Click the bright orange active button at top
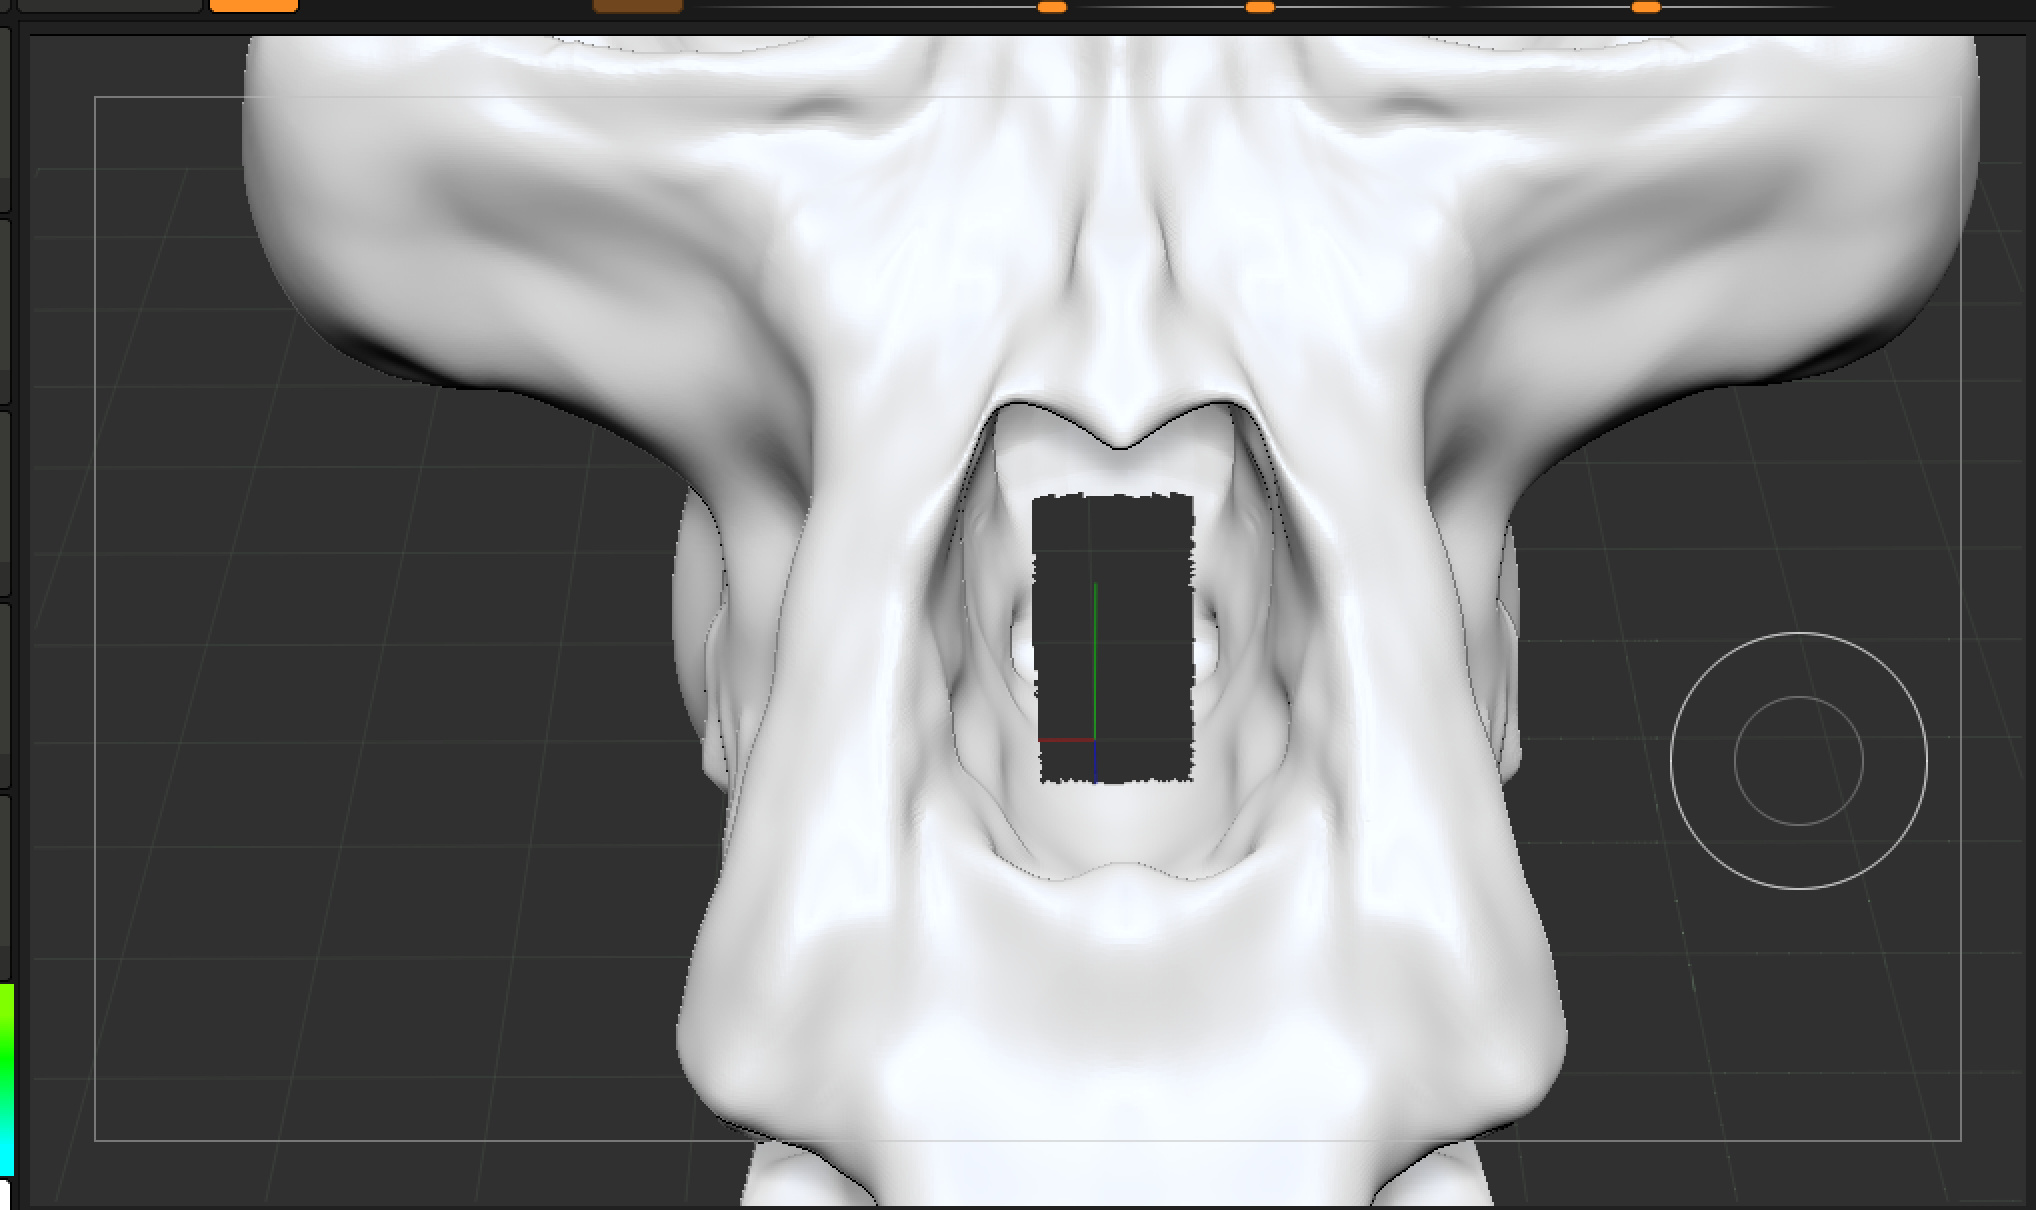The height and width of the screenshot is (1210, 2036). tap(253, 5)
